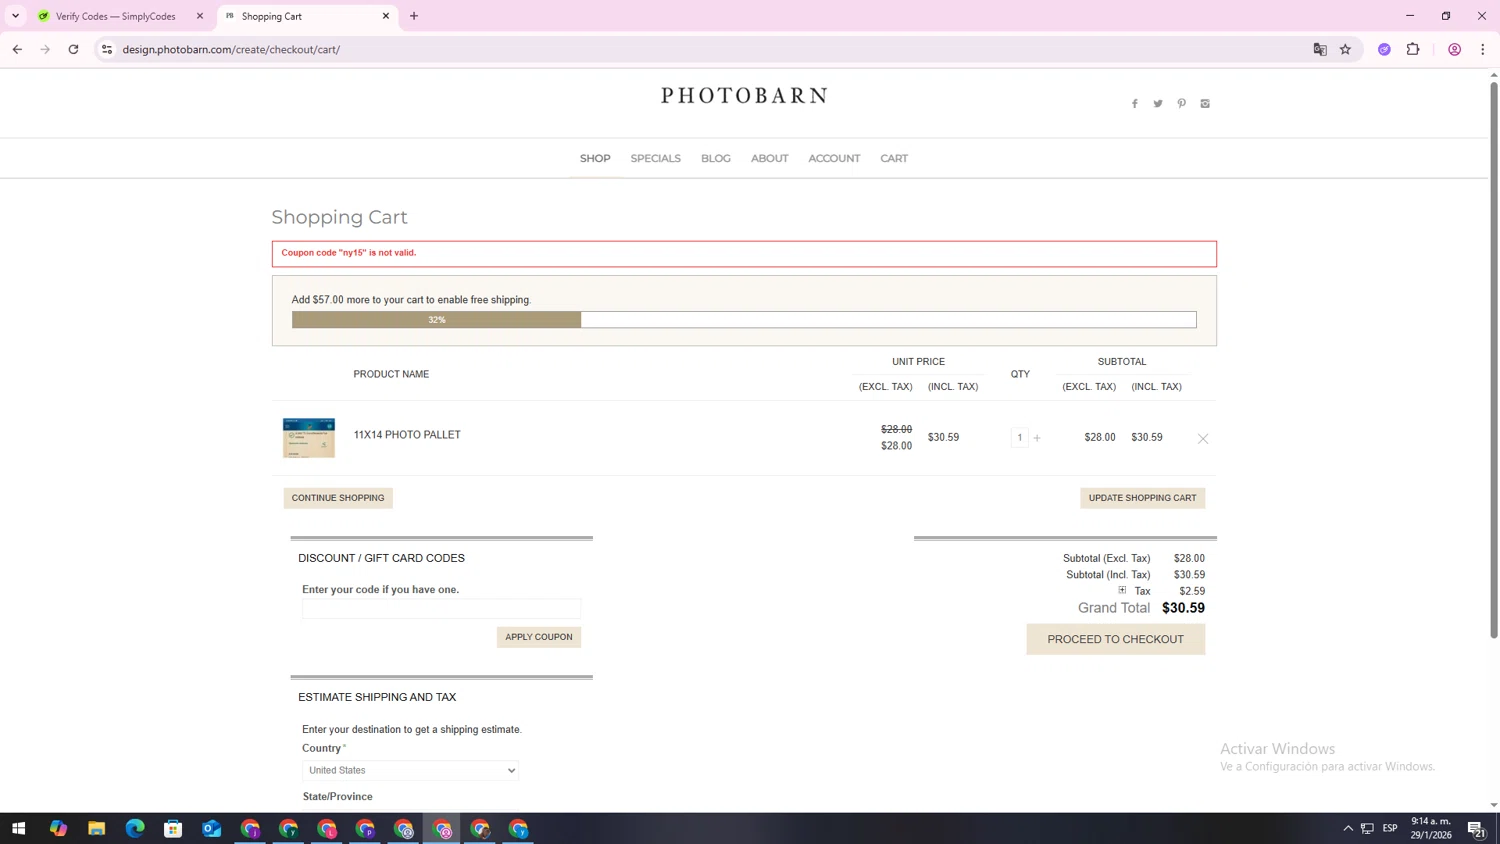Open Photobarn Twitter page icon
1500x844 pixels.
point(1158,104)
